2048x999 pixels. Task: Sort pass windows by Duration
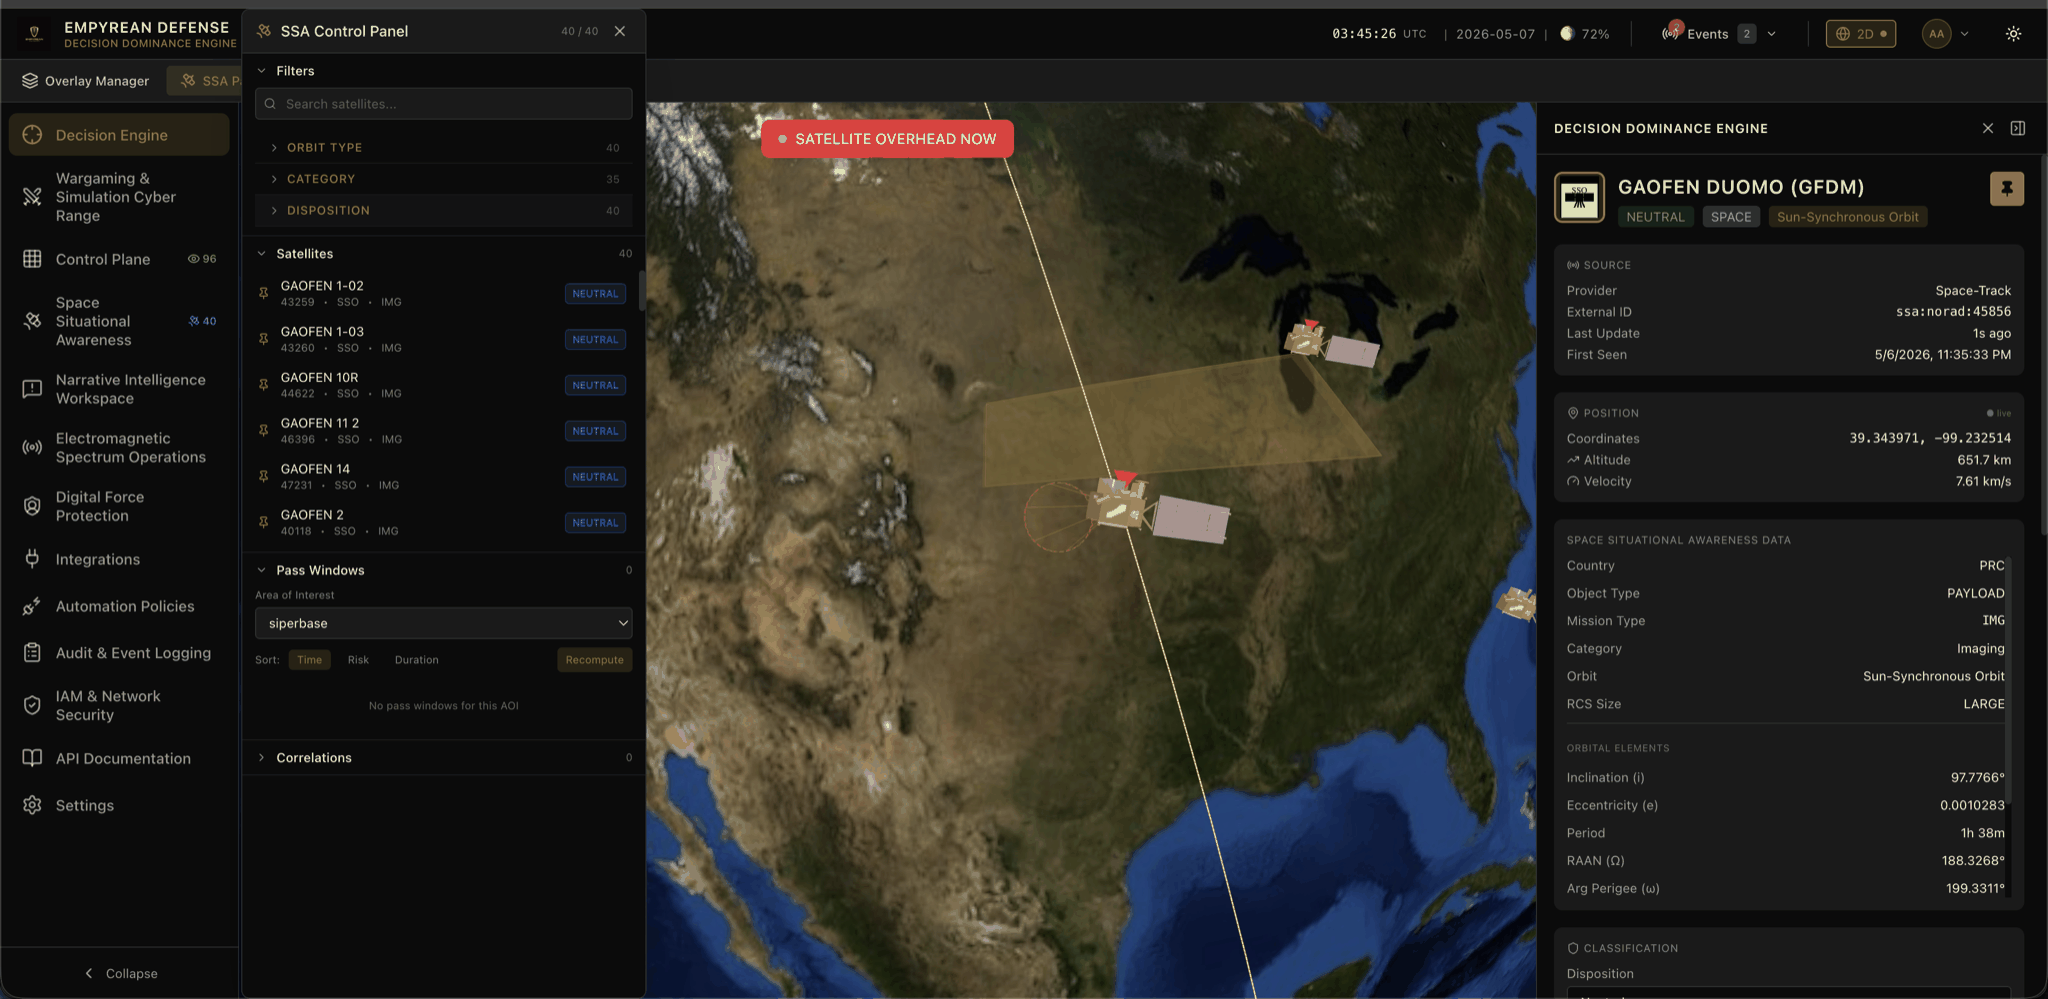point(416,660)
